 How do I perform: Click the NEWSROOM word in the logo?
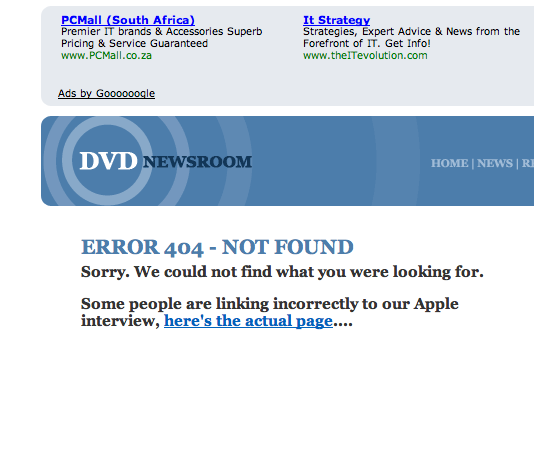point(197,162)
